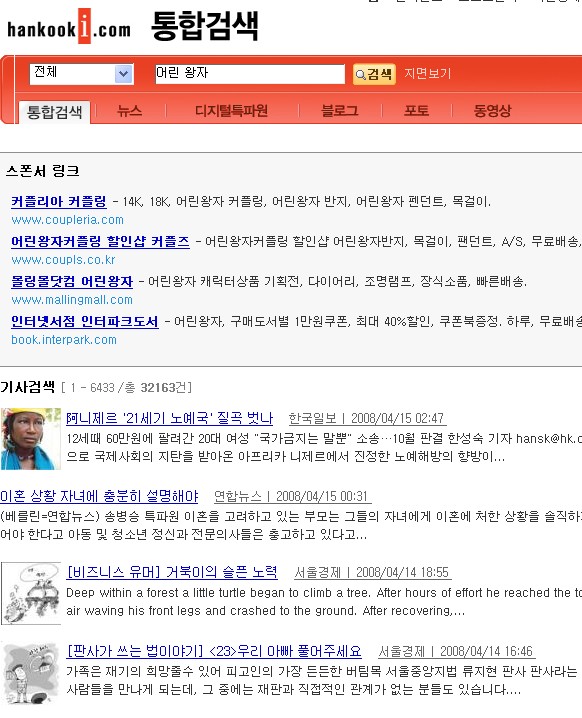This screenshot has width=582, height=718.
Task: Select the 통합검색 tab
Action: pos(54,112)
